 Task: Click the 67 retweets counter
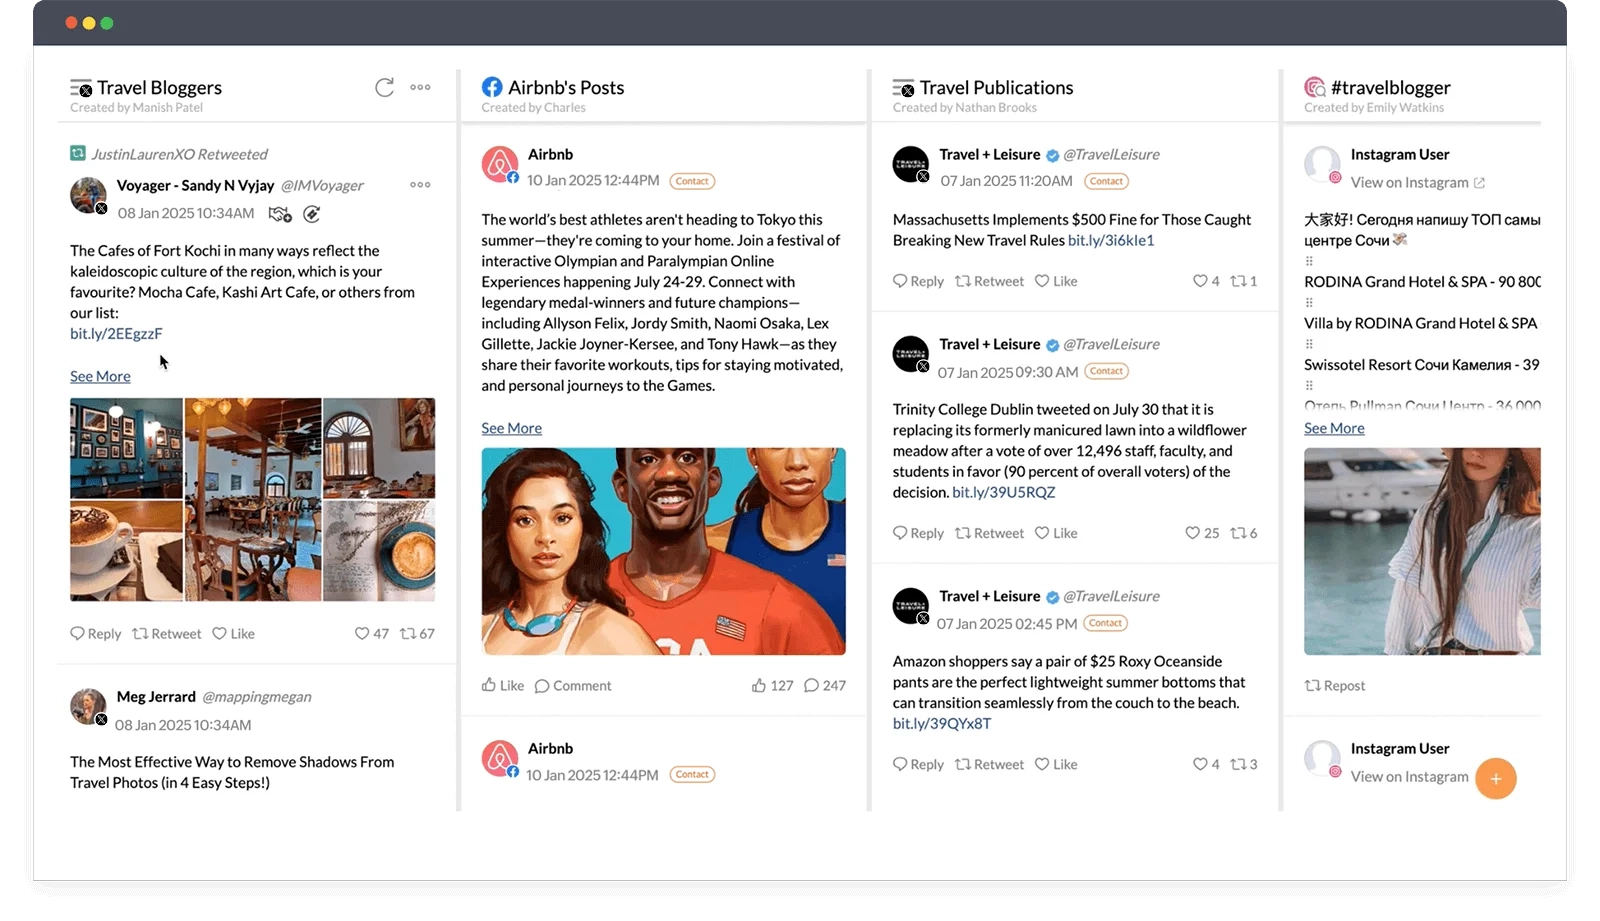(x=417, y=634)
